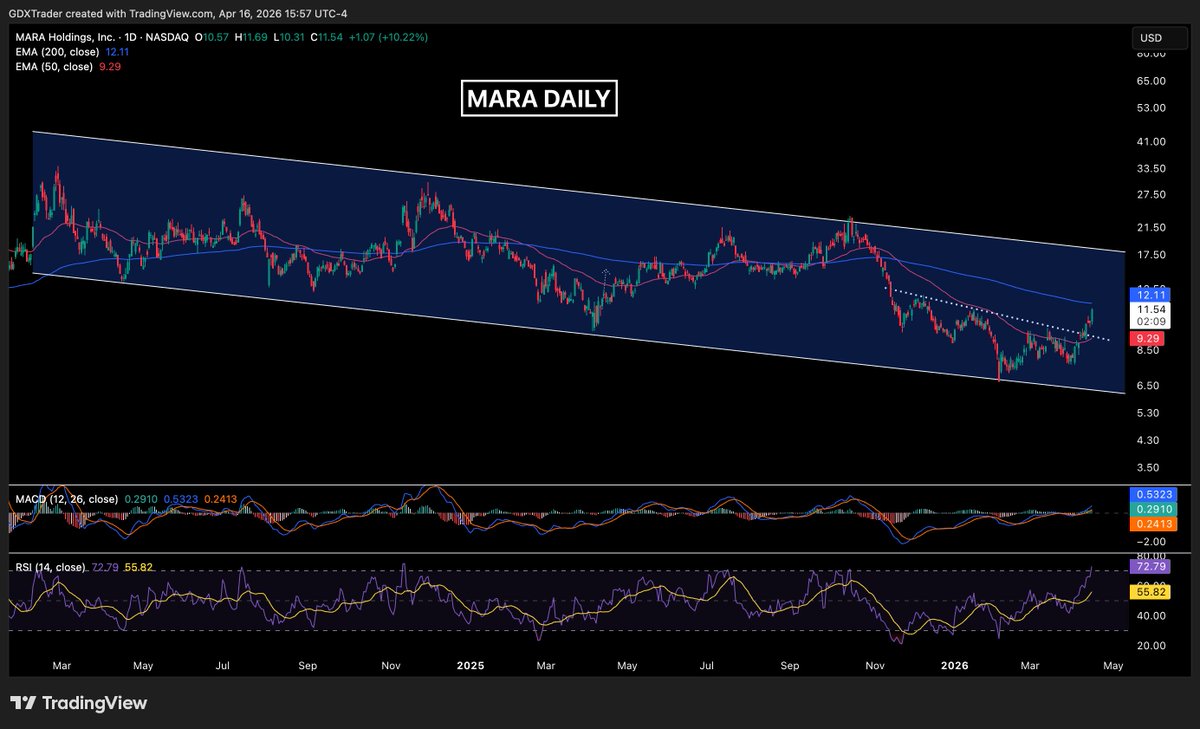Click the current price 11.54 label
1200x729 pixels.
point(1148,310)
